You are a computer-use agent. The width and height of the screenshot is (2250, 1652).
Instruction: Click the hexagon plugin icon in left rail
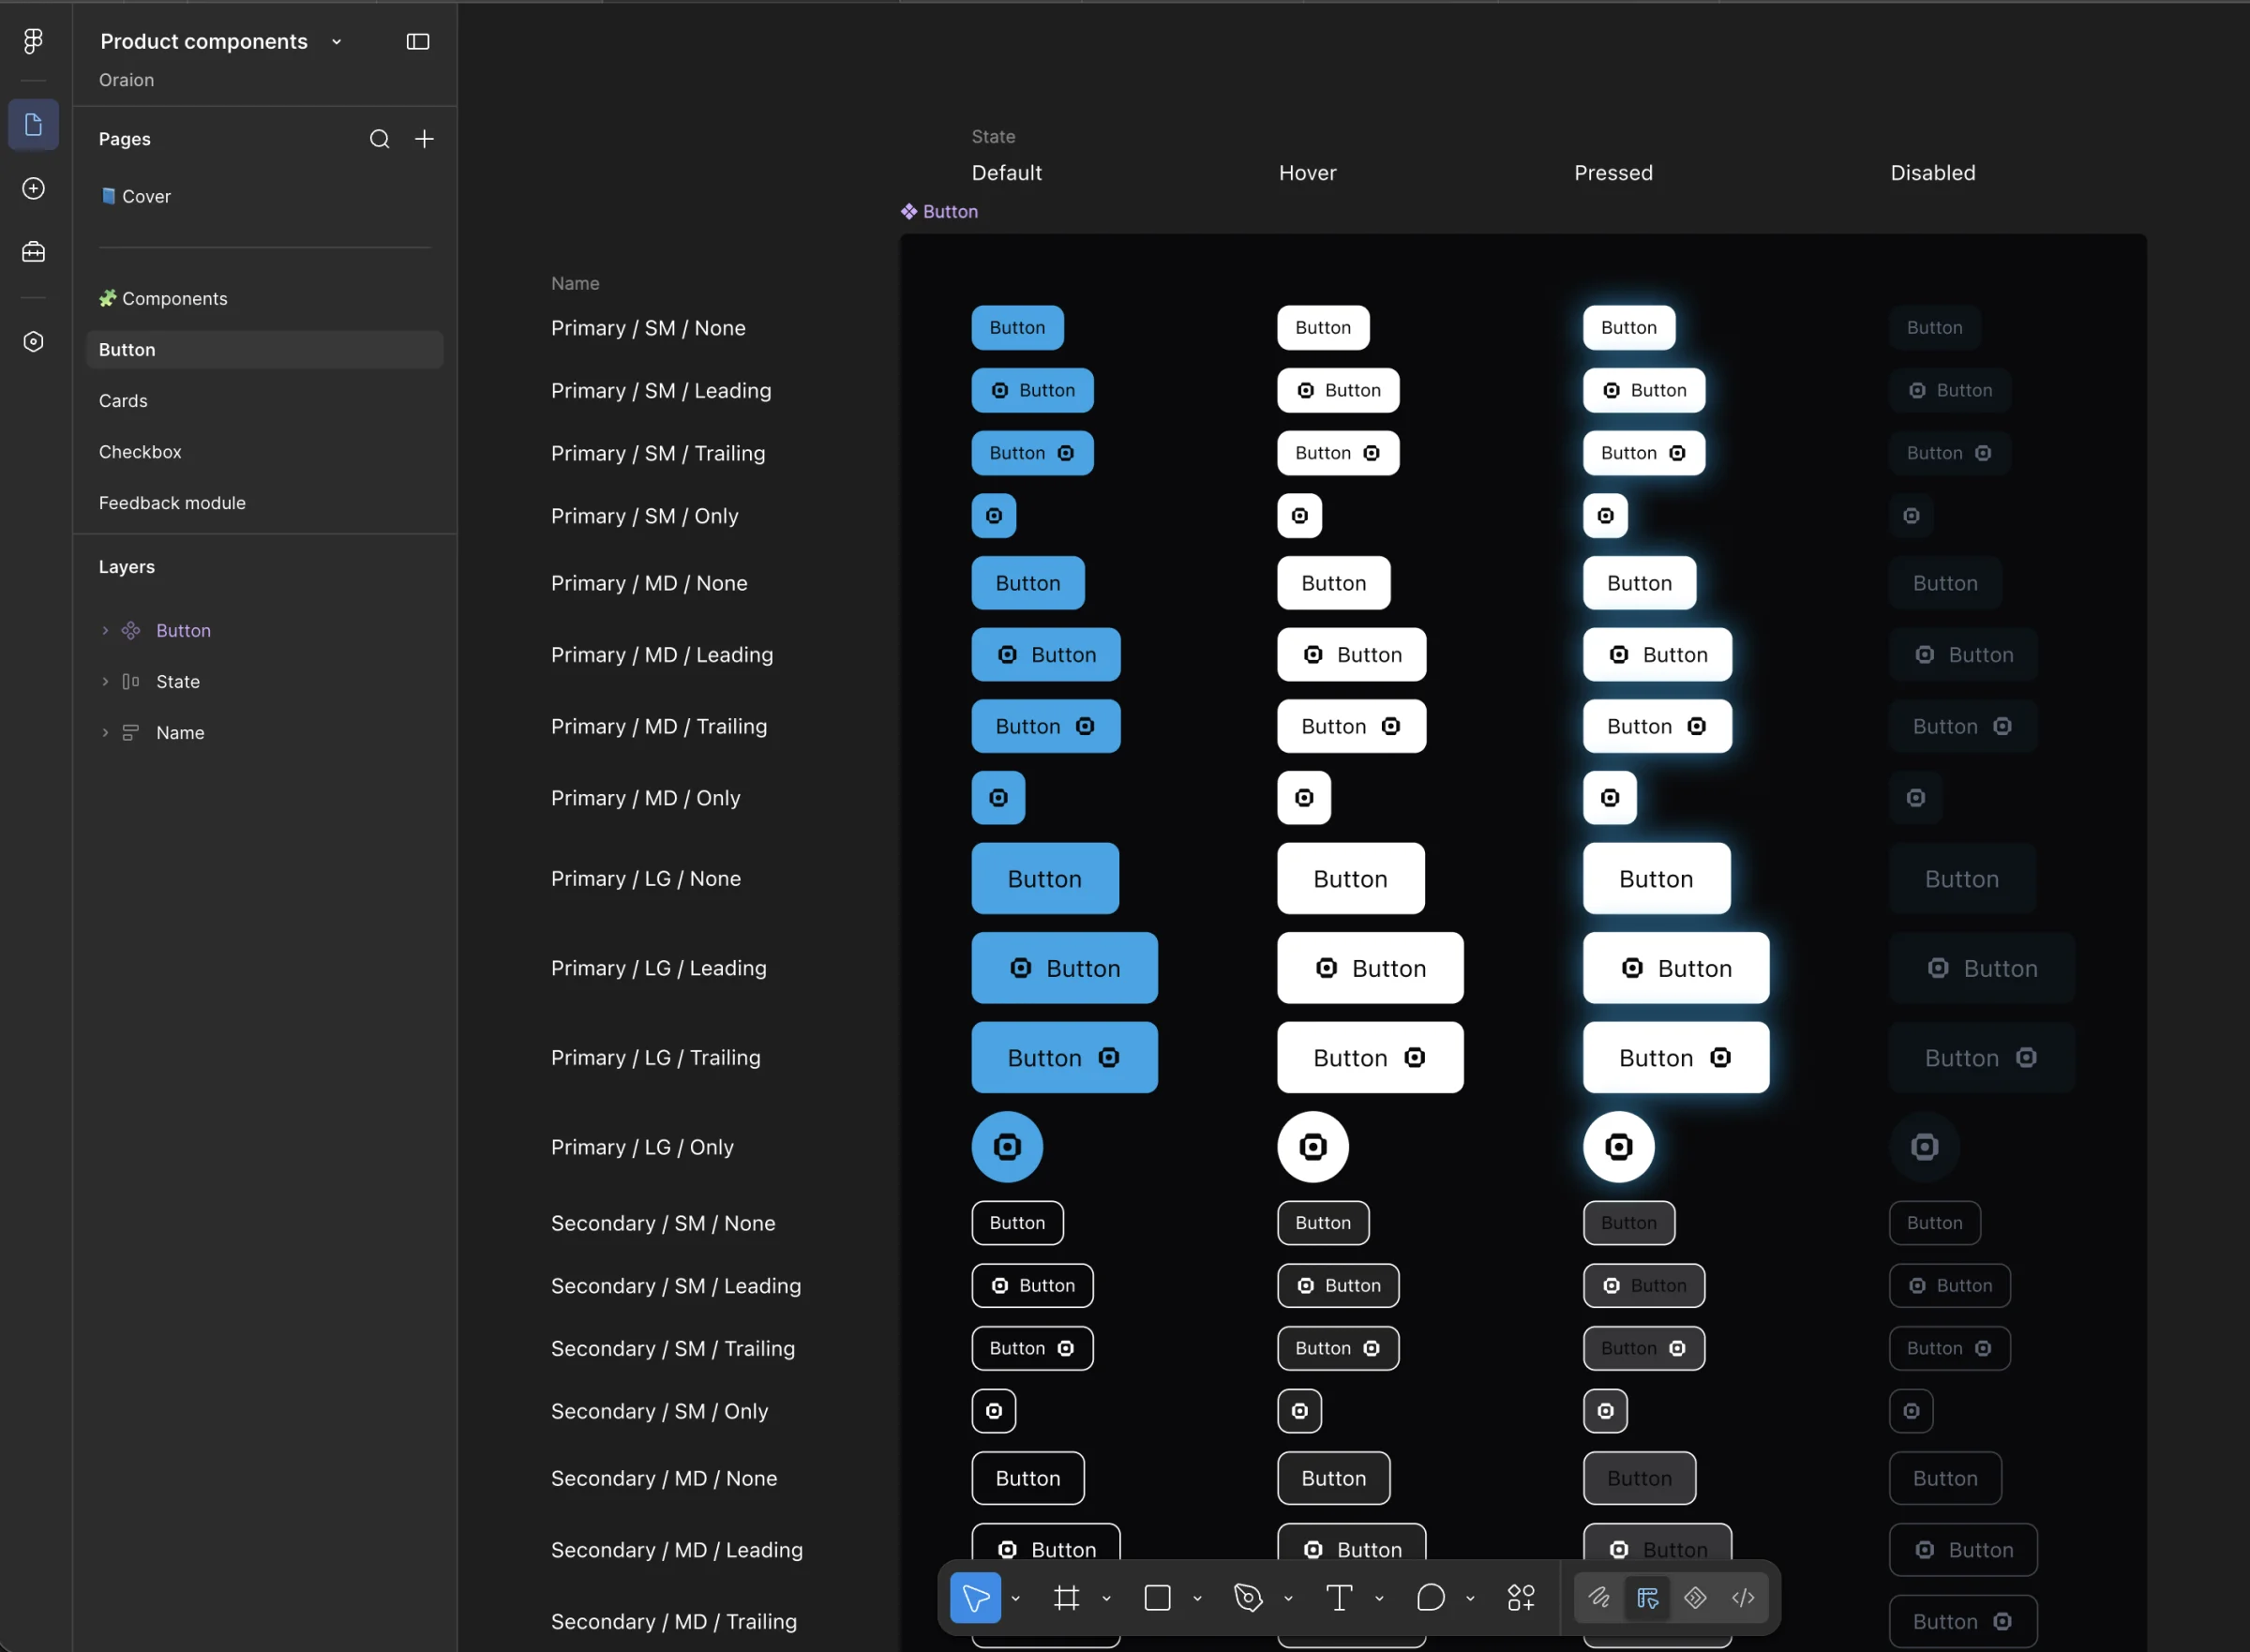[x=33, y=342]
